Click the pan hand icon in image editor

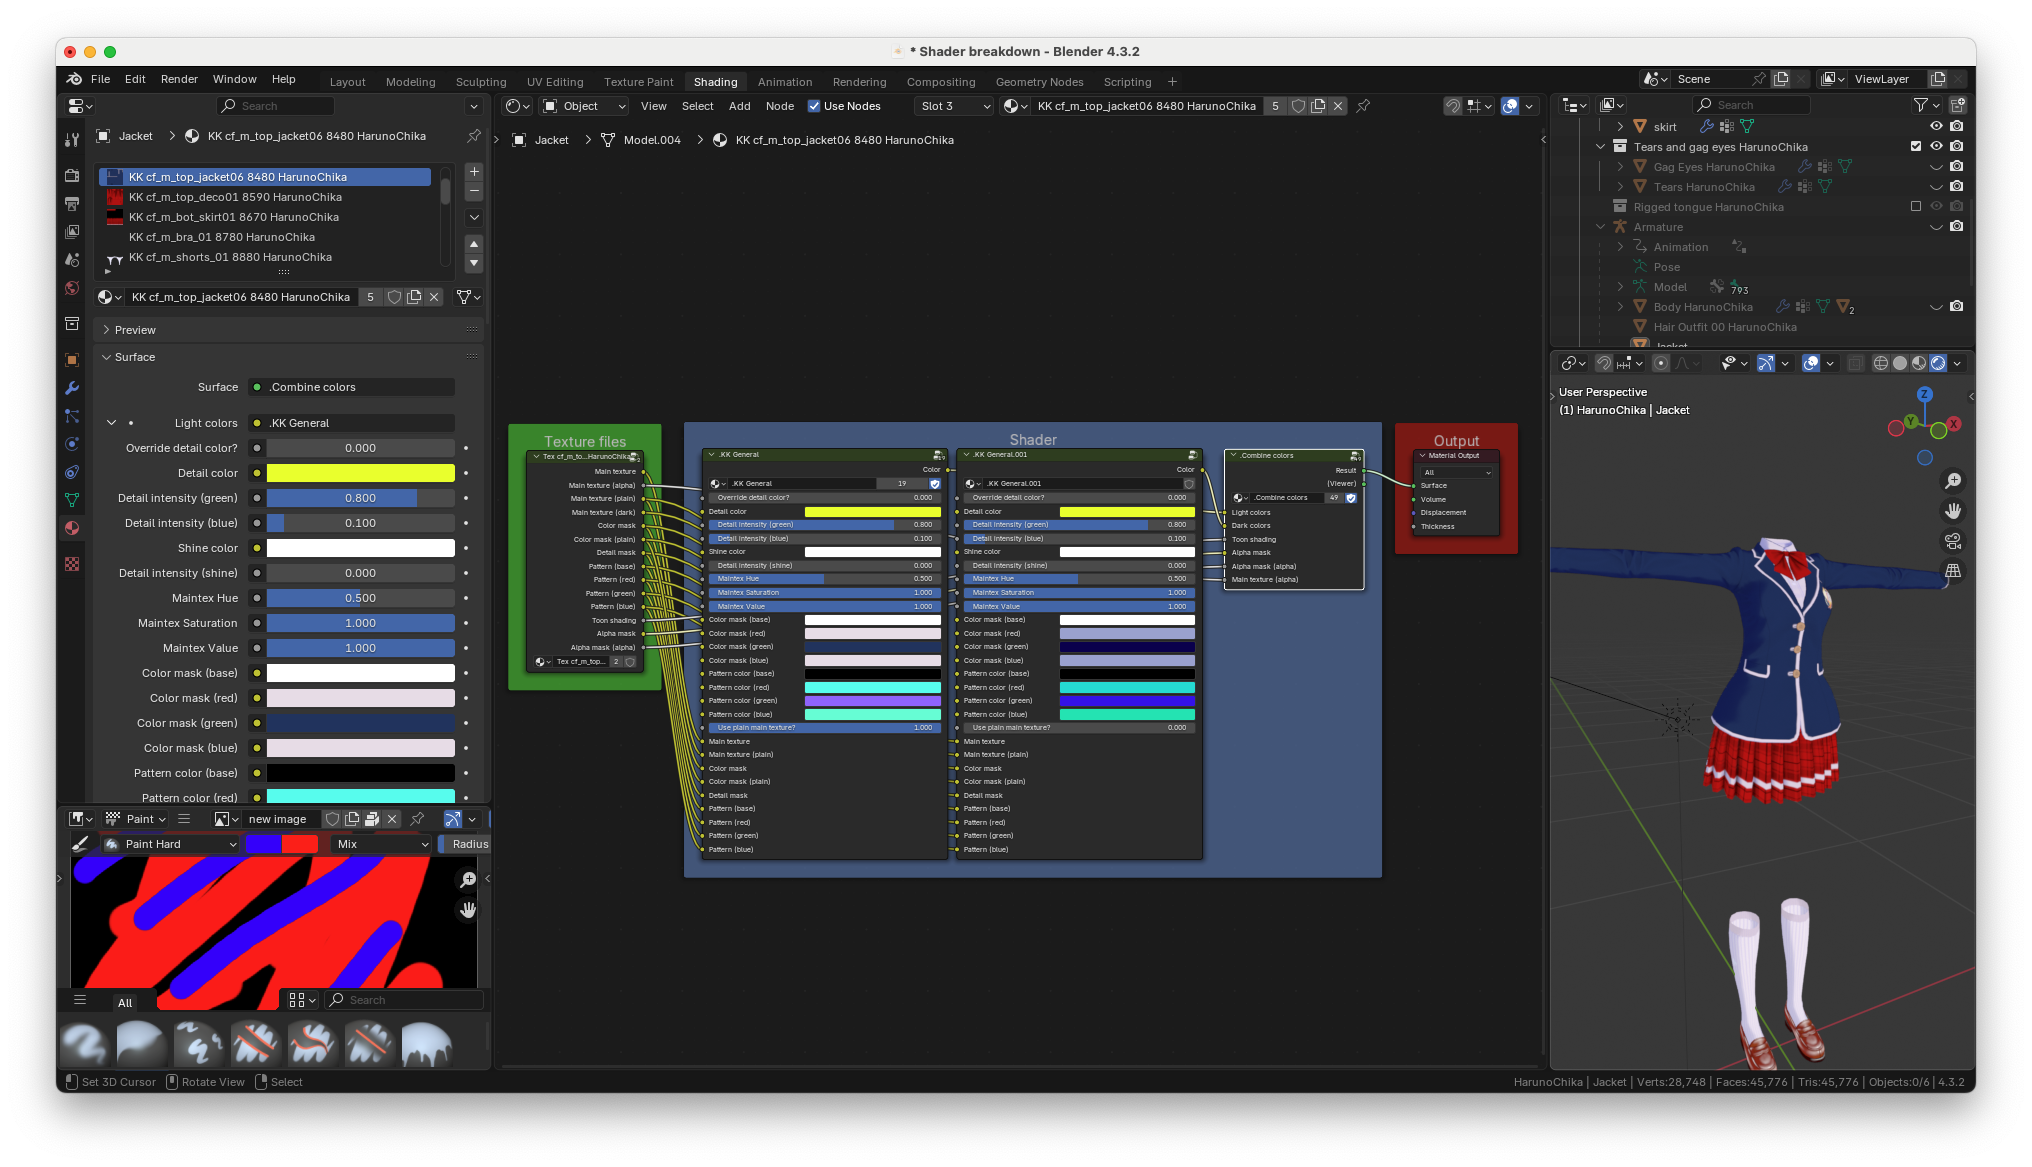467,910
